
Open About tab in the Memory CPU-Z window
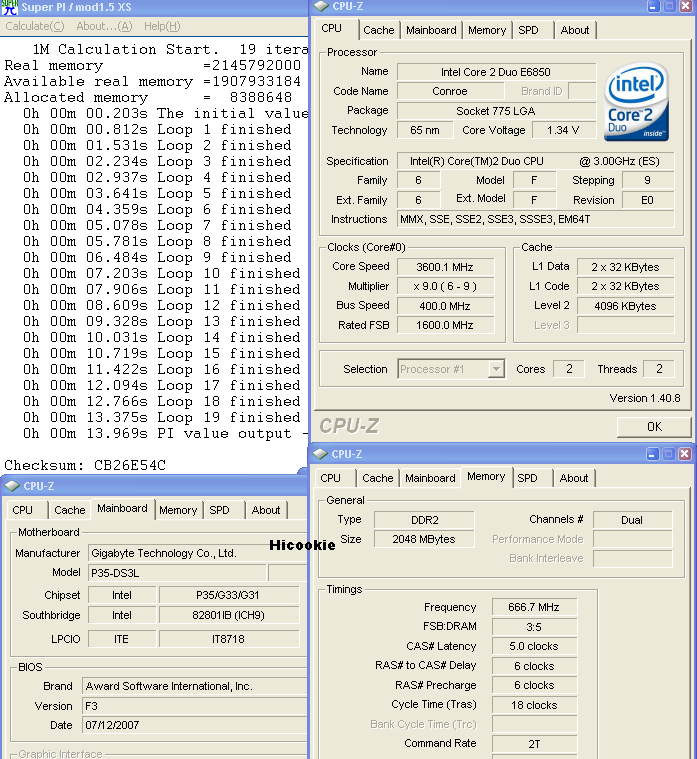[x=574, y=478]
